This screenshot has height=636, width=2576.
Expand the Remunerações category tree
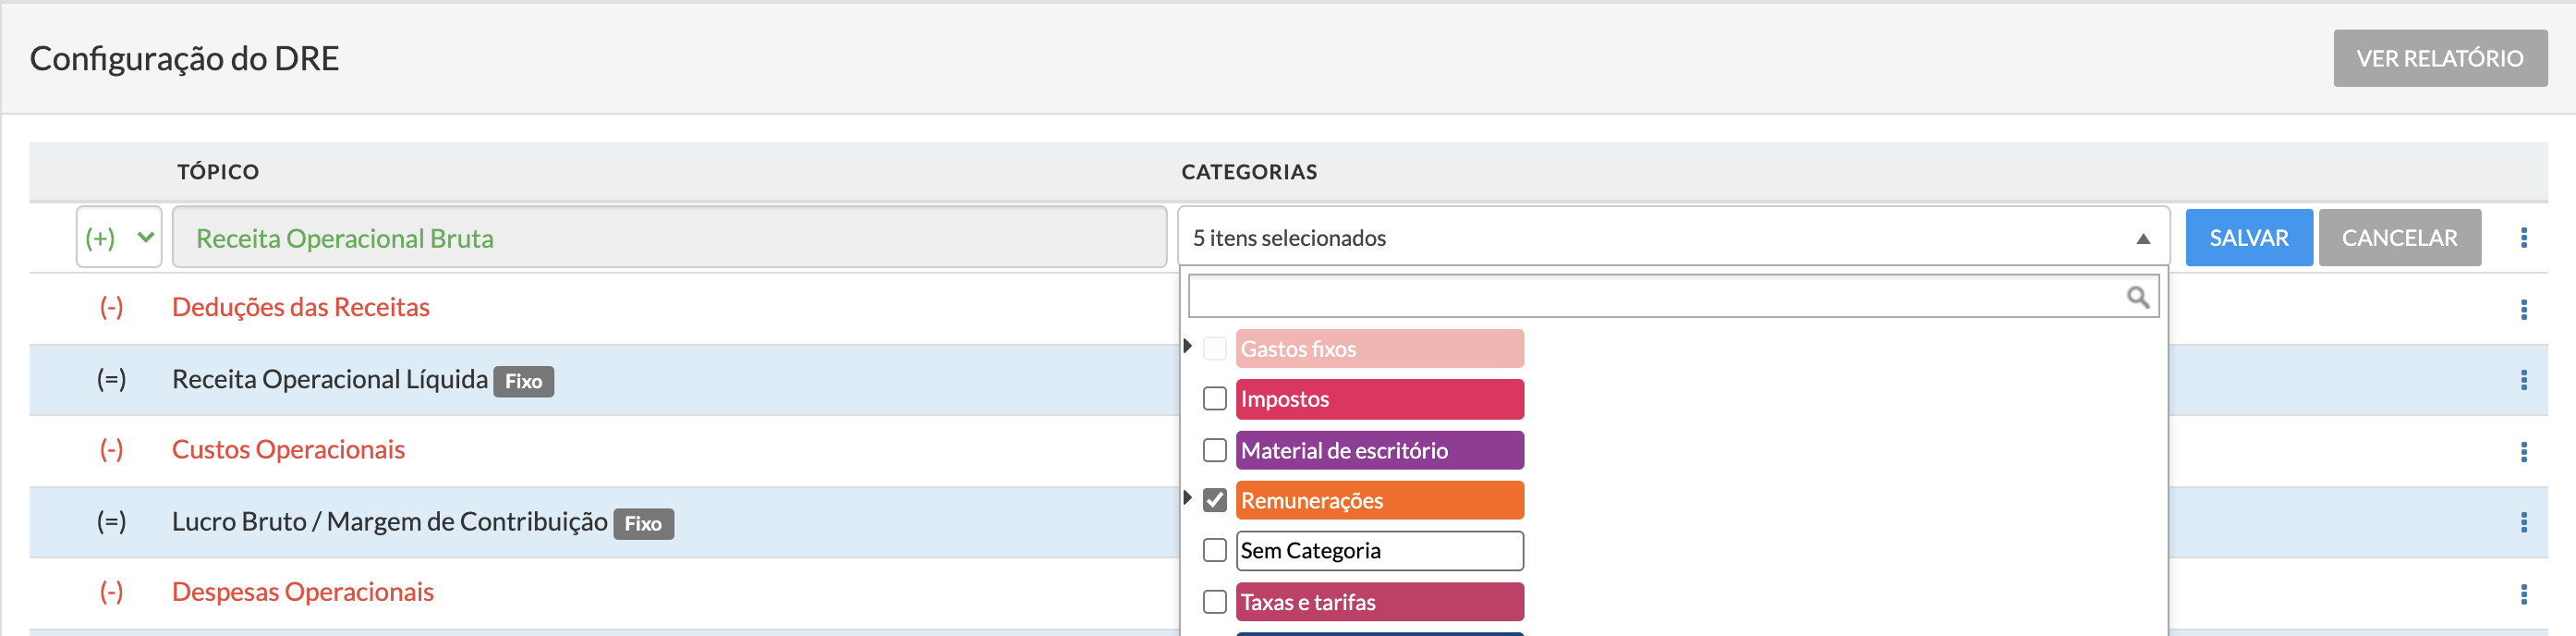(1187, 497)
